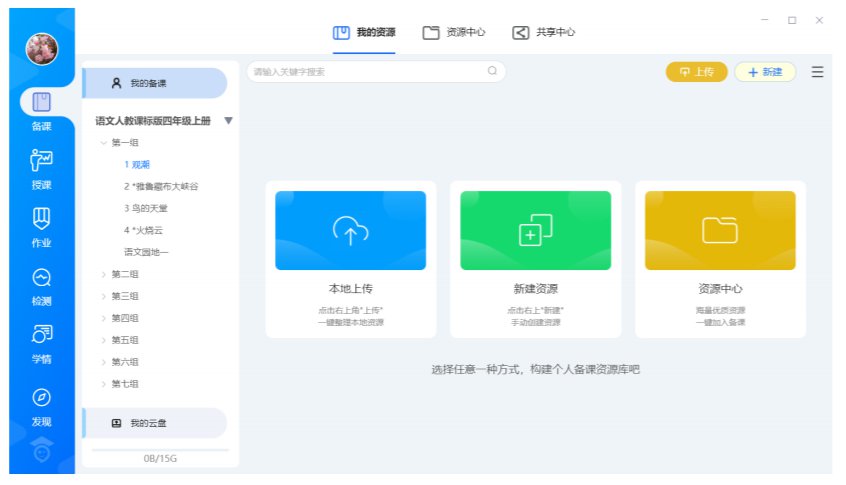This screenshot has height=485, width=846.
Task: Click the search magnifier icon
Action: 492,71
